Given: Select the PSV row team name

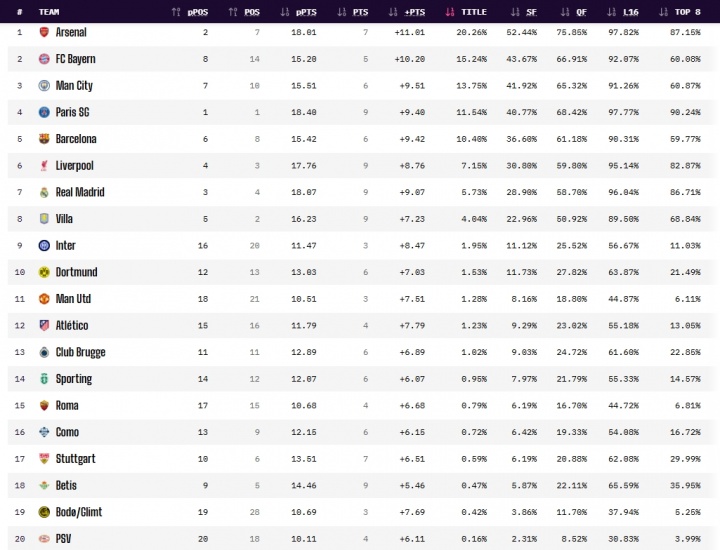Looking at the screenshot, I should pos(63,539).
